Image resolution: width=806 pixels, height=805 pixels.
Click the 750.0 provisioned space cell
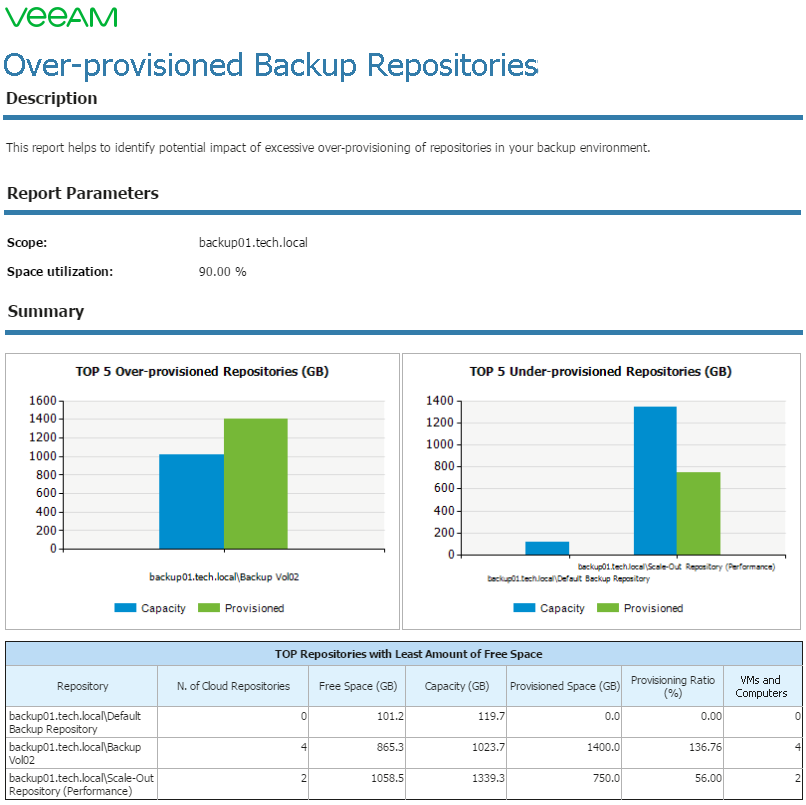point(564,784)
